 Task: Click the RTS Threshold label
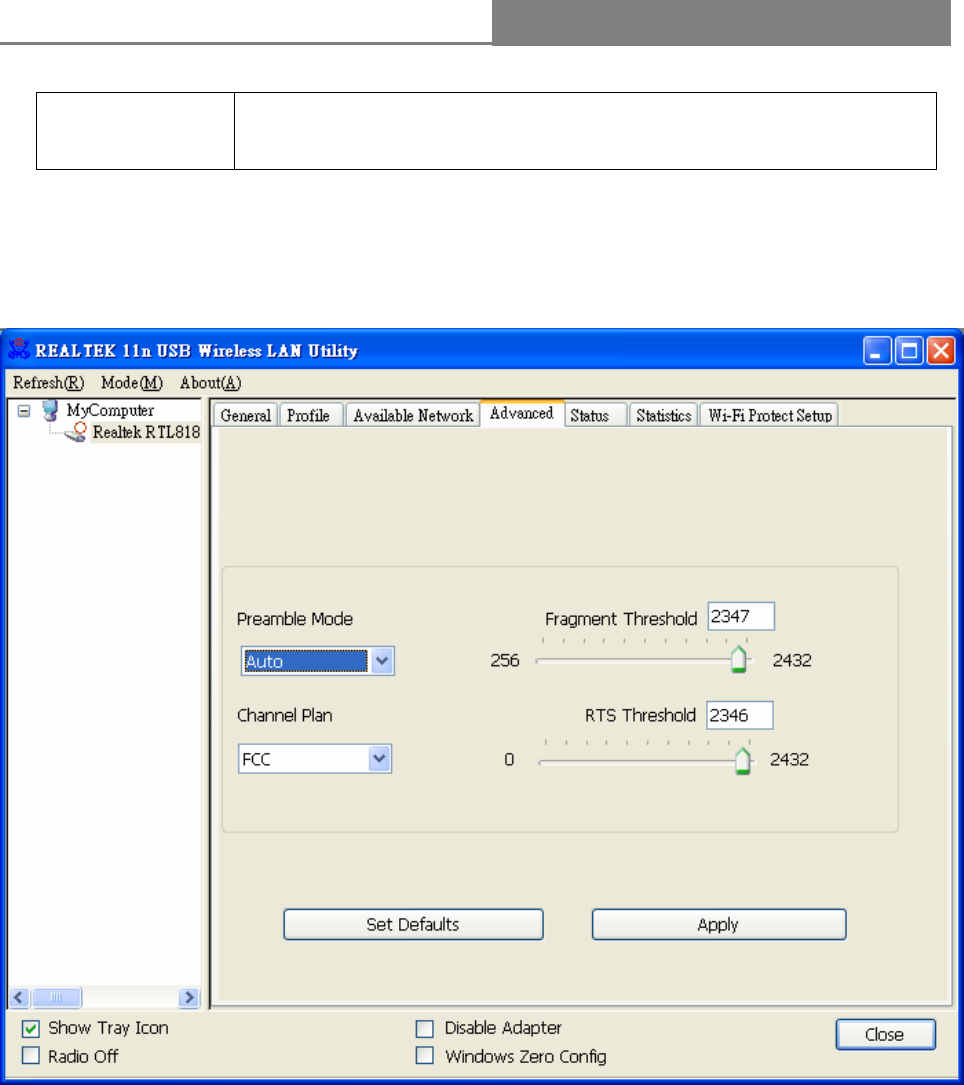point(640,715)
